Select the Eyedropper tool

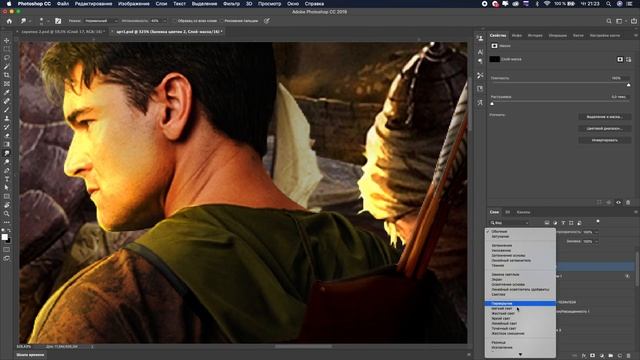point(7,92)
